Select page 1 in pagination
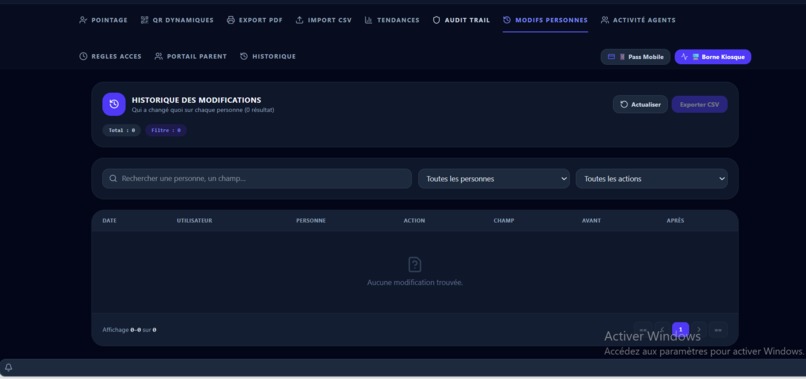The height and width of the screenshot is (379, 806). 681,330
